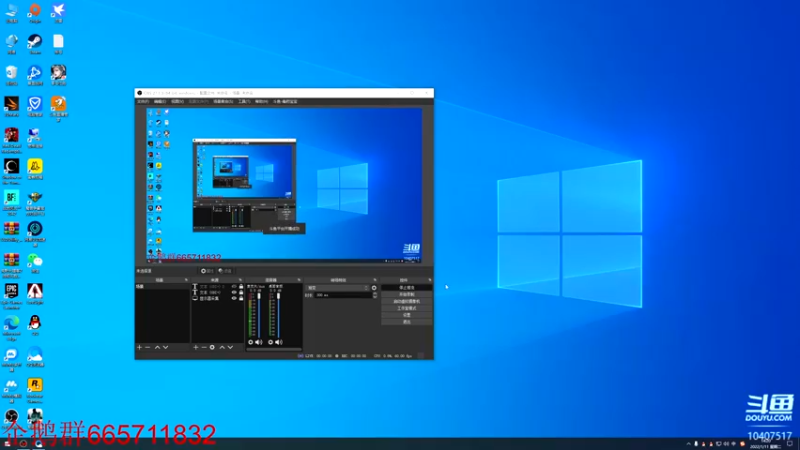Pop out the Scene Transitions dock header icon
Viewport: 800px width, 450px height.
pyautogui.click(x=375, y=280)
